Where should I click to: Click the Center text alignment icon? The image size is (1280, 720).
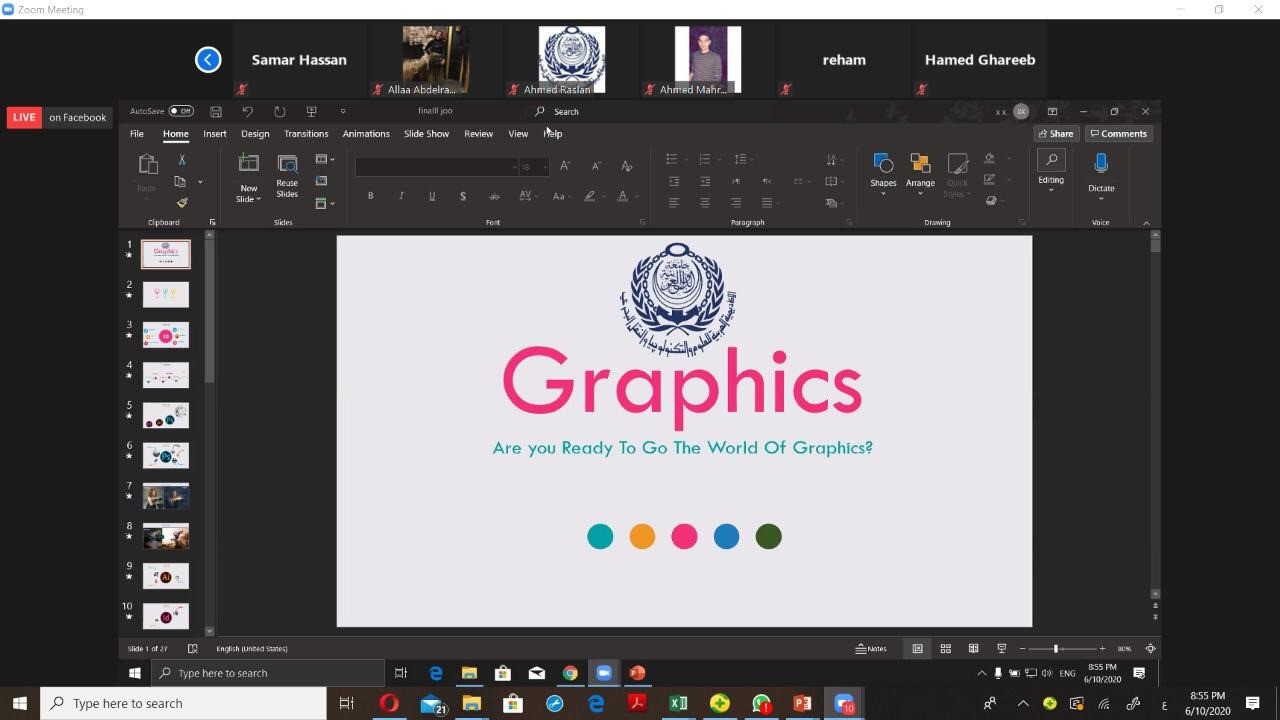coord(705,203)
